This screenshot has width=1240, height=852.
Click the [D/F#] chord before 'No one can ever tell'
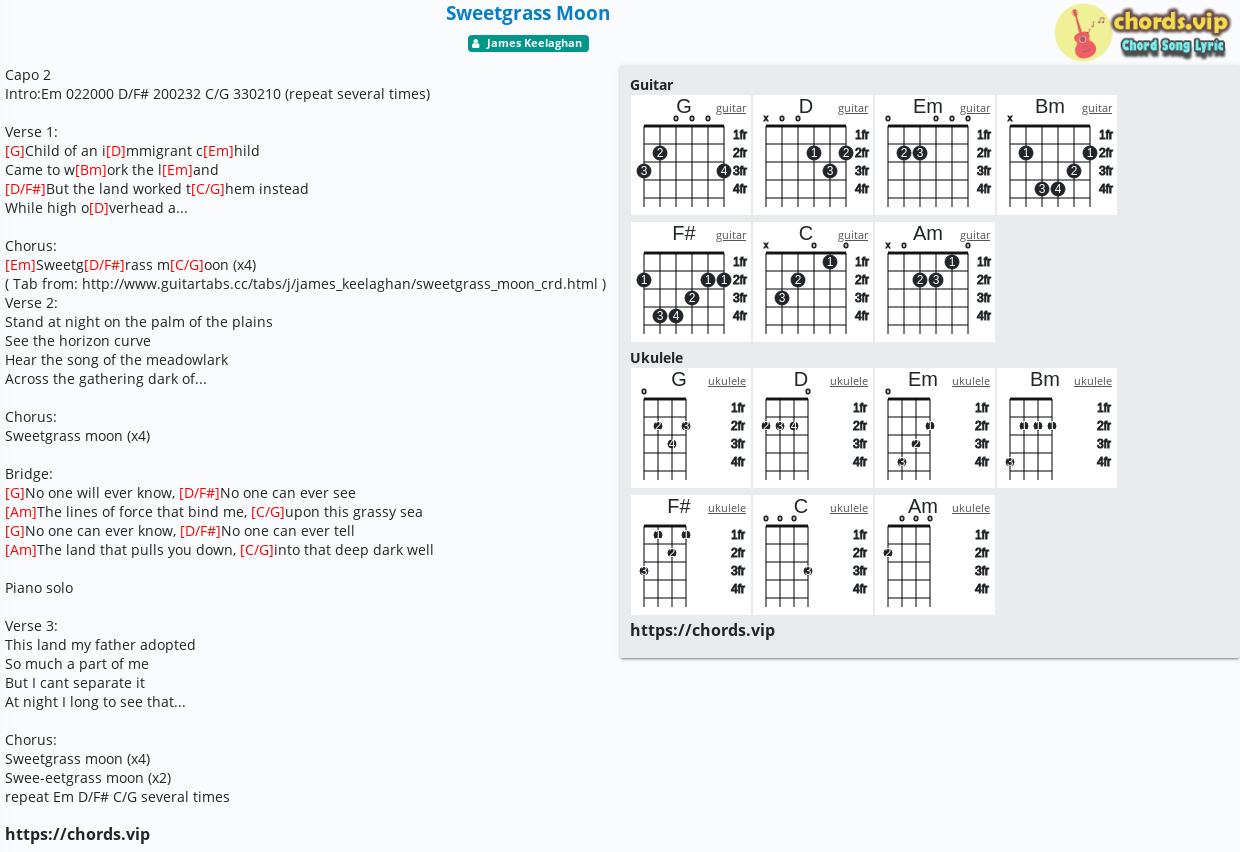coord(200,531)
